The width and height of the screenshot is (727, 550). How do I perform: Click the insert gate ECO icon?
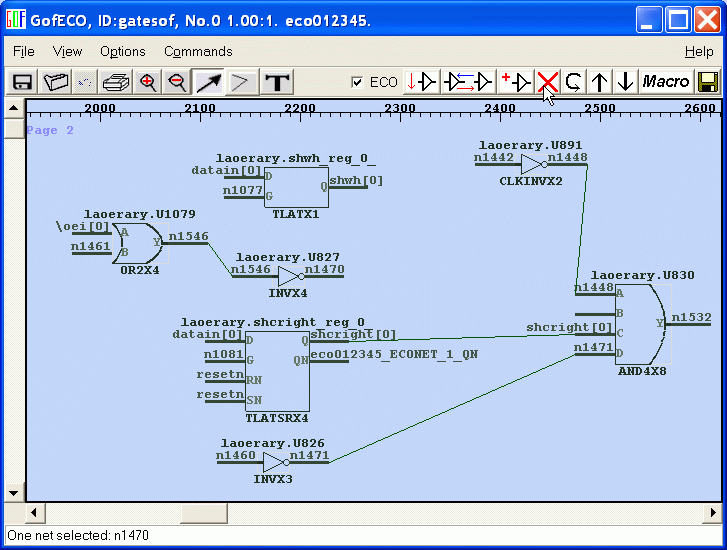pyautogui.click(x=422, y=82)
